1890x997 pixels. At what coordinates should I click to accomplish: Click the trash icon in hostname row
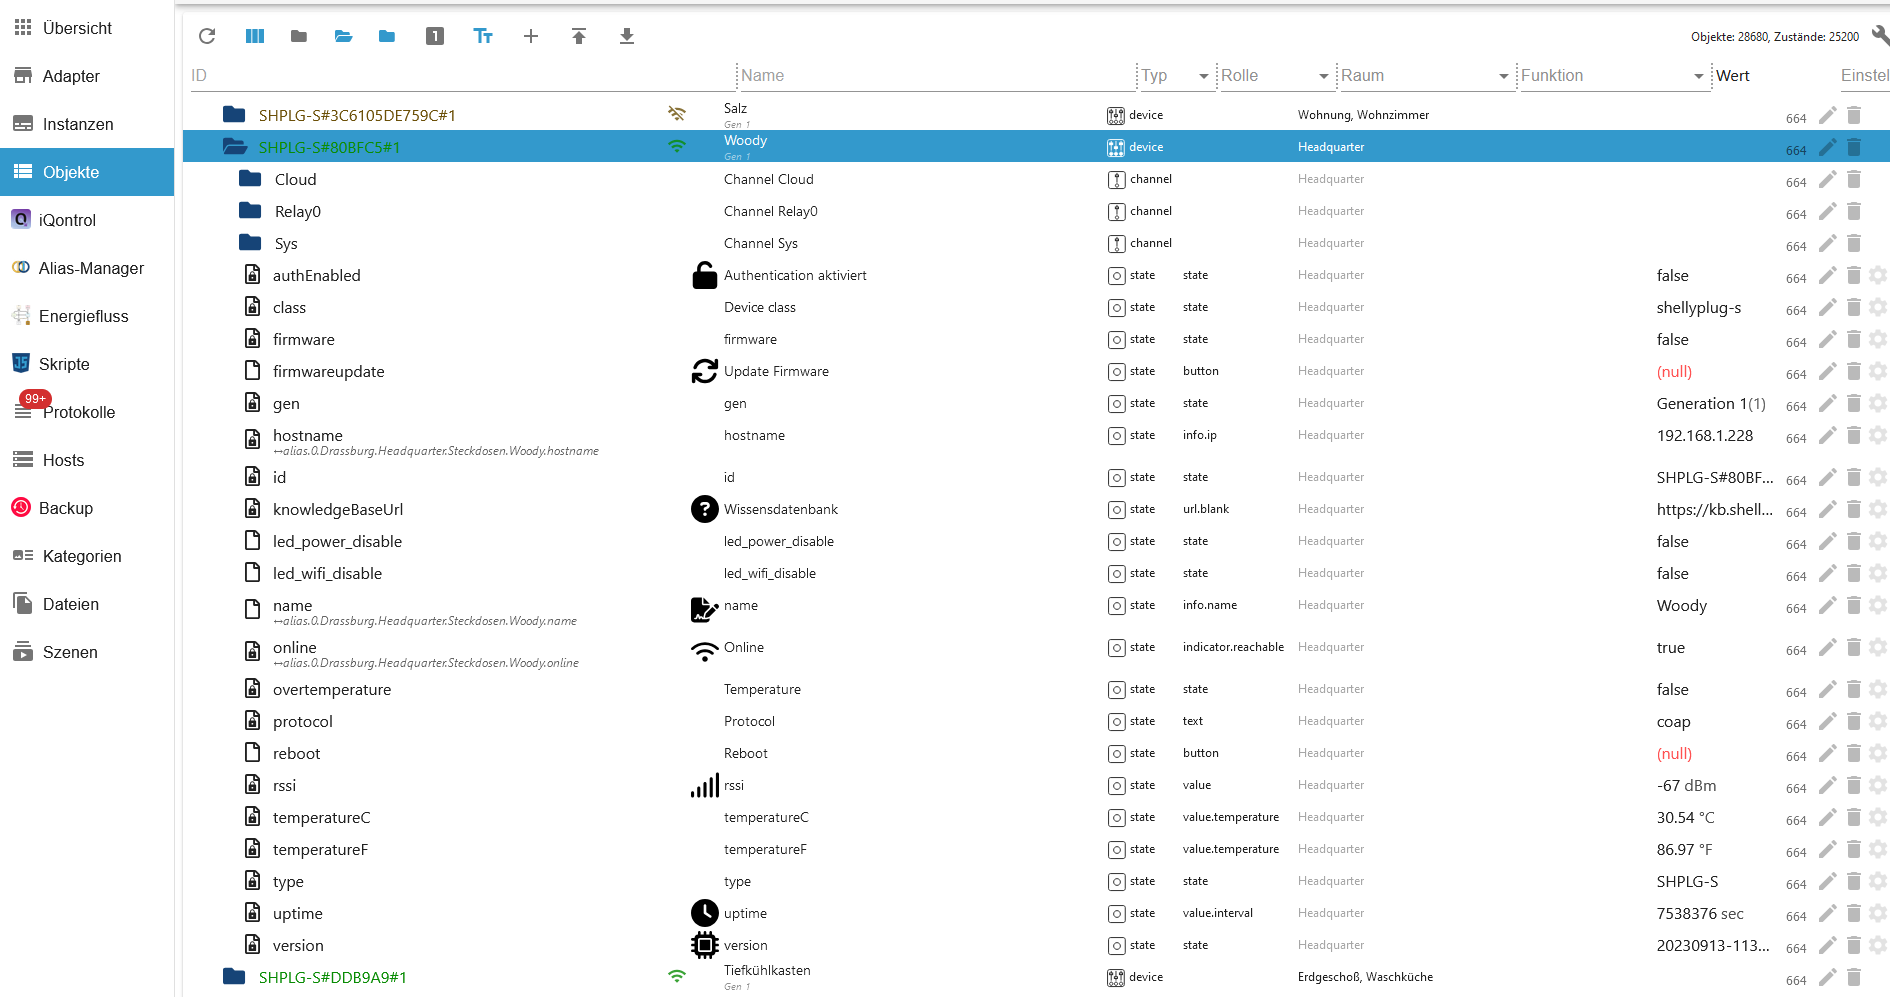coord(1853,436)
